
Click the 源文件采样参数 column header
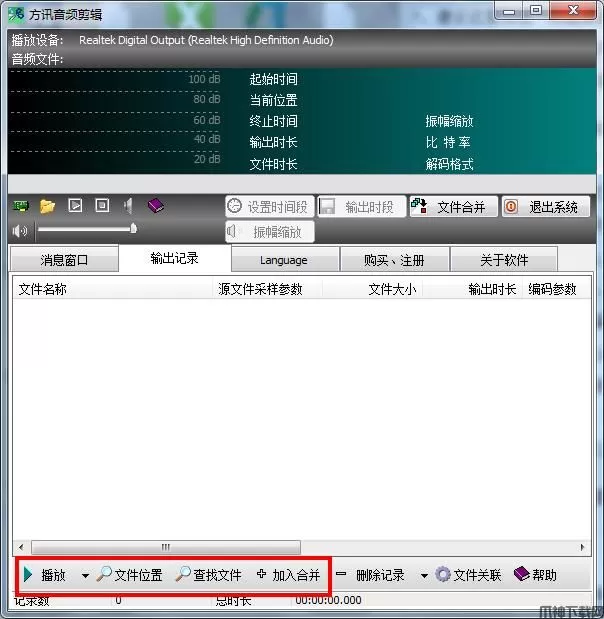pos(268,289)
